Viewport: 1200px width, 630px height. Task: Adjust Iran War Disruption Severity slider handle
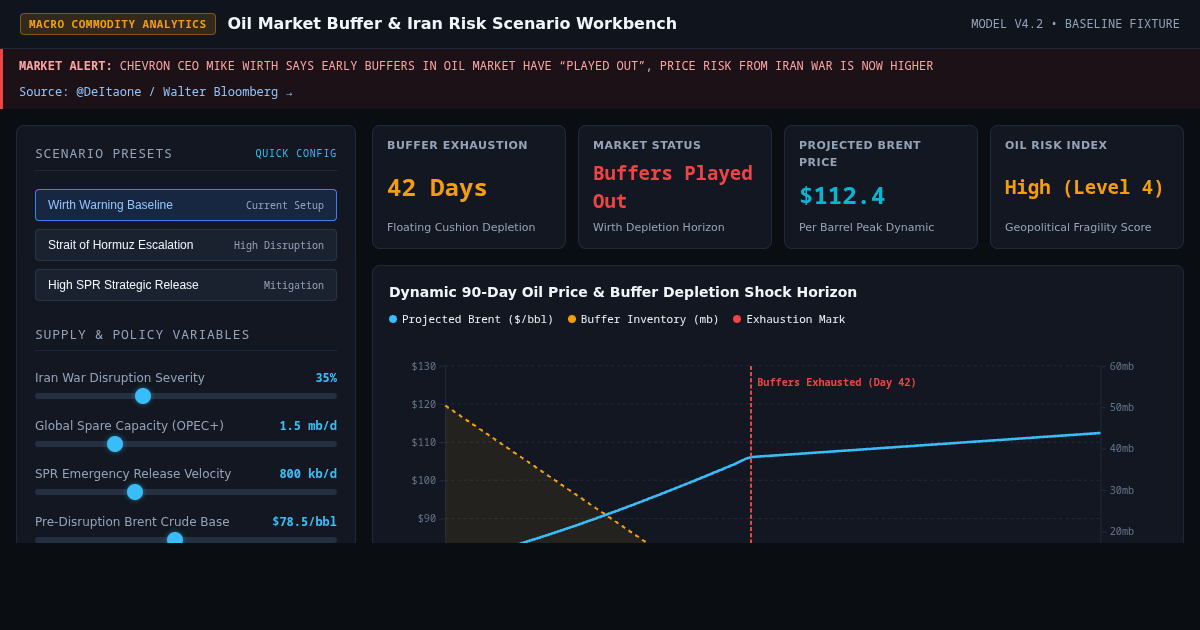pyautogui.click(x=143, y=396)
